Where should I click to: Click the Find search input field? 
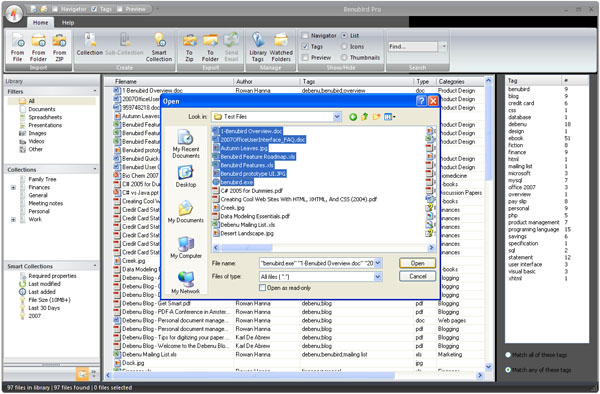(413, 46)
